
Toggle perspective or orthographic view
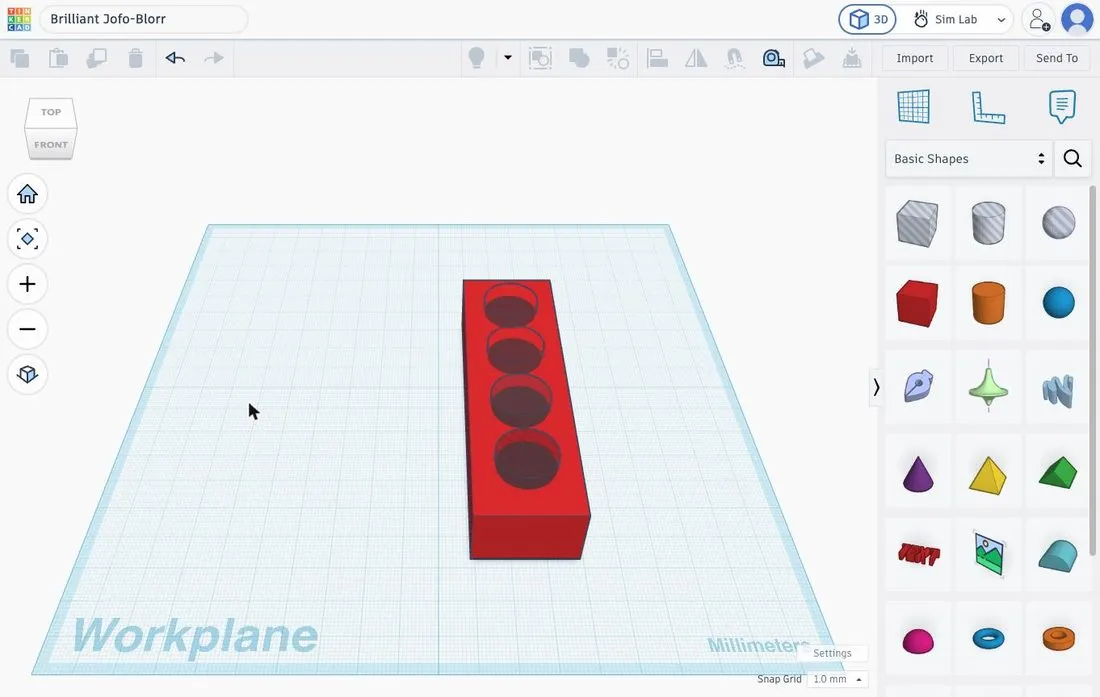point(27,374)
